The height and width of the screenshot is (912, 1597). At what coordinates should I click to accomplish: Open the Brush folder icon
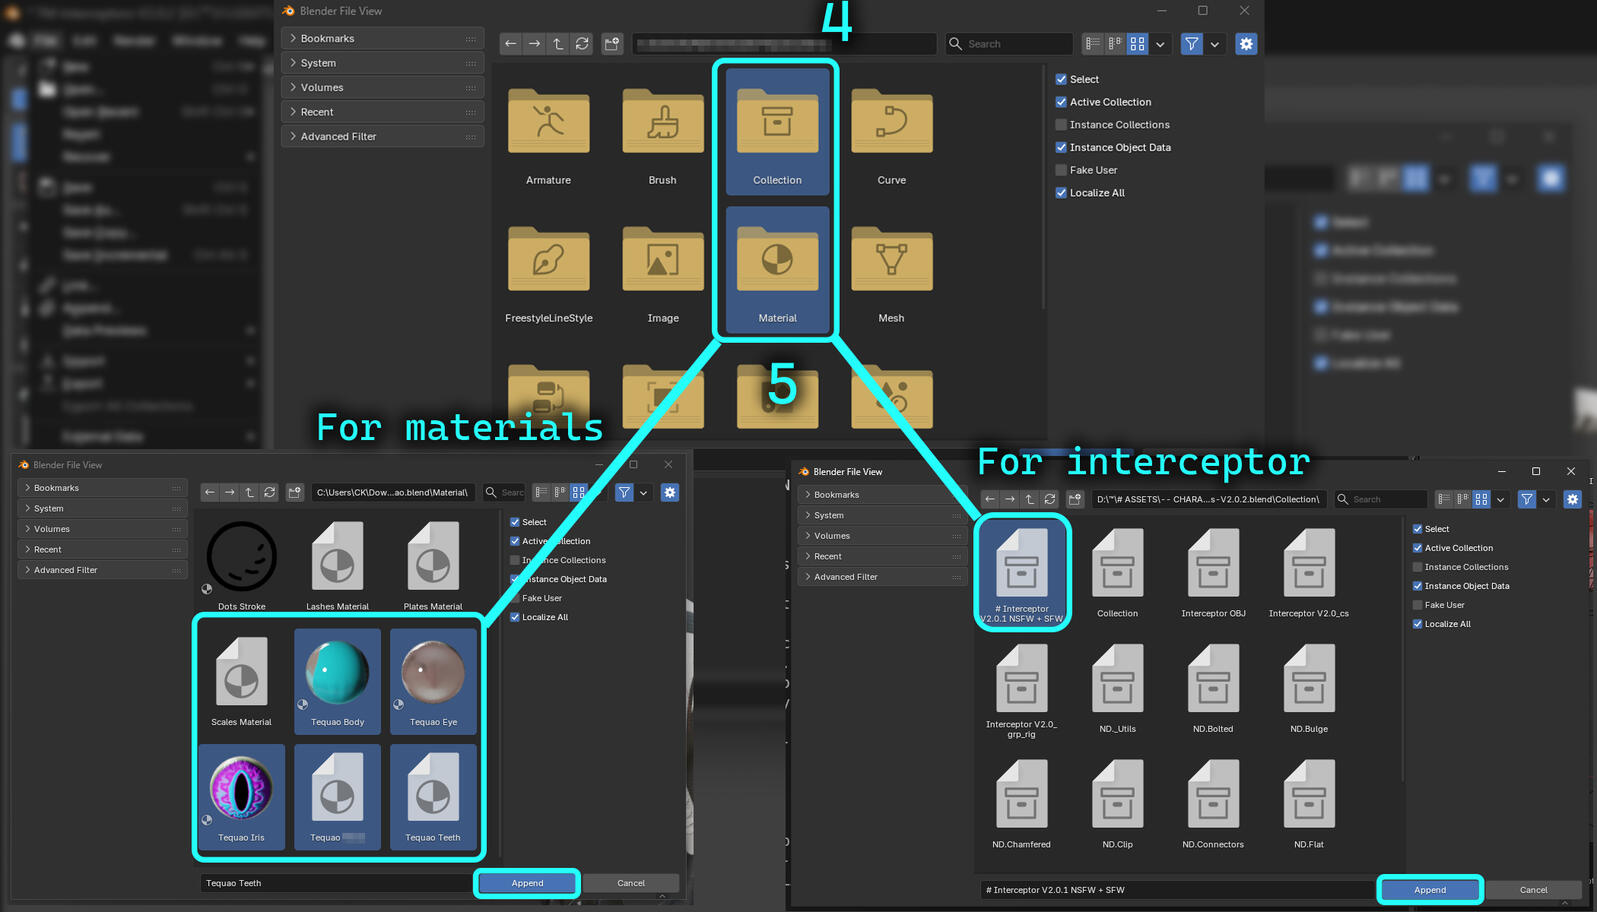(x=662, y=124)
